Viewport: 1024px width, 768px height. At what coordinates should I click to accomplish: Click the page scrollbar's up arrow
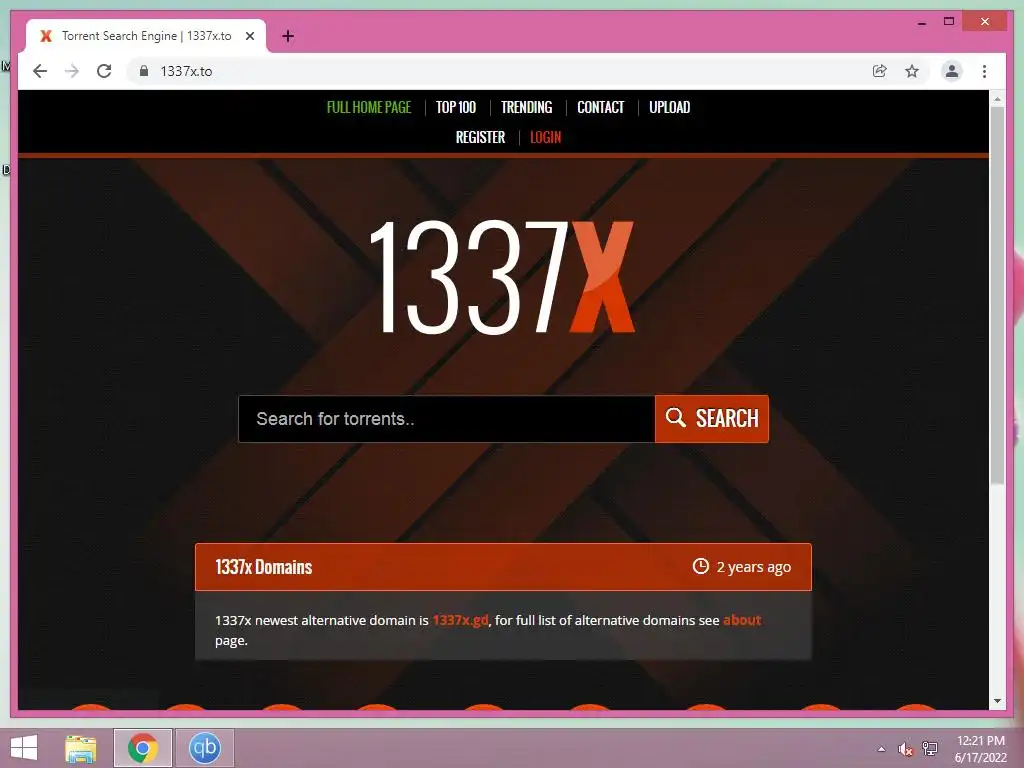(x=997, y=99)
